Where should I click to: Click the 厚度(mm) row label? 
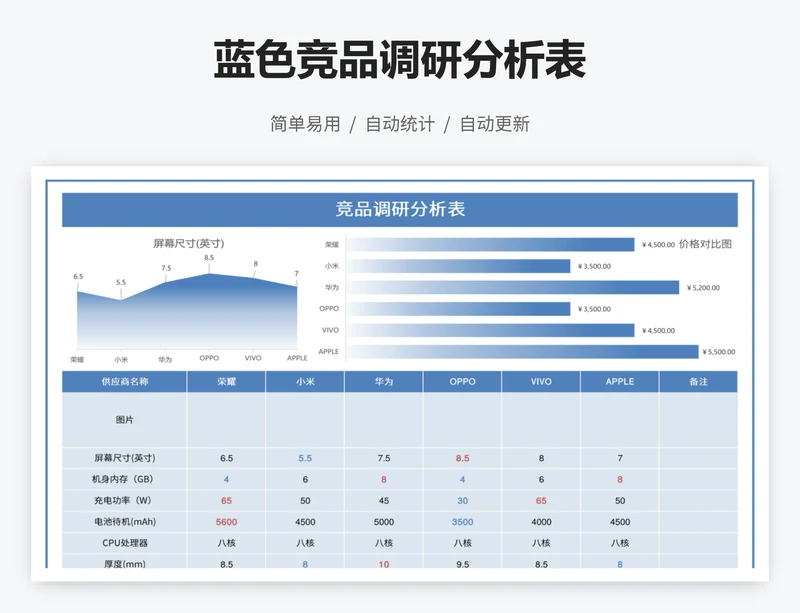[124, 562]
